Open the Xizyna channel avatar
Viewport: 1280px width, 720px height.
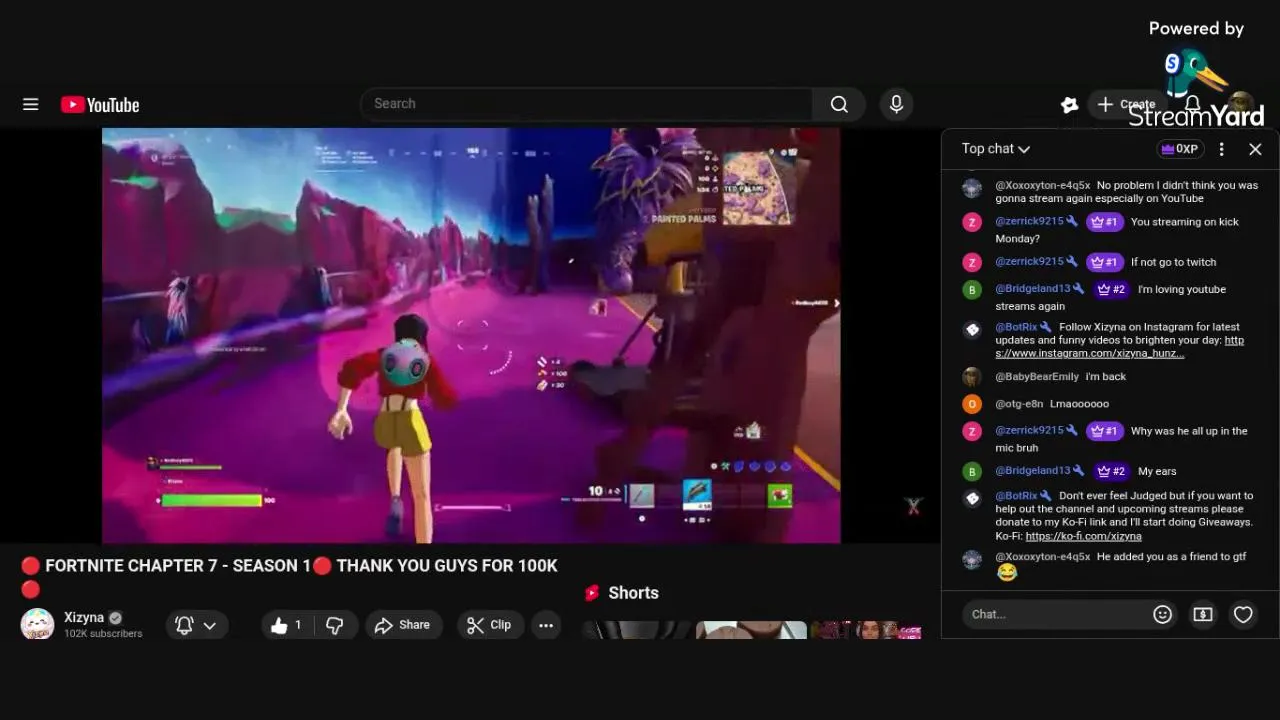click(x=37, y=624)
